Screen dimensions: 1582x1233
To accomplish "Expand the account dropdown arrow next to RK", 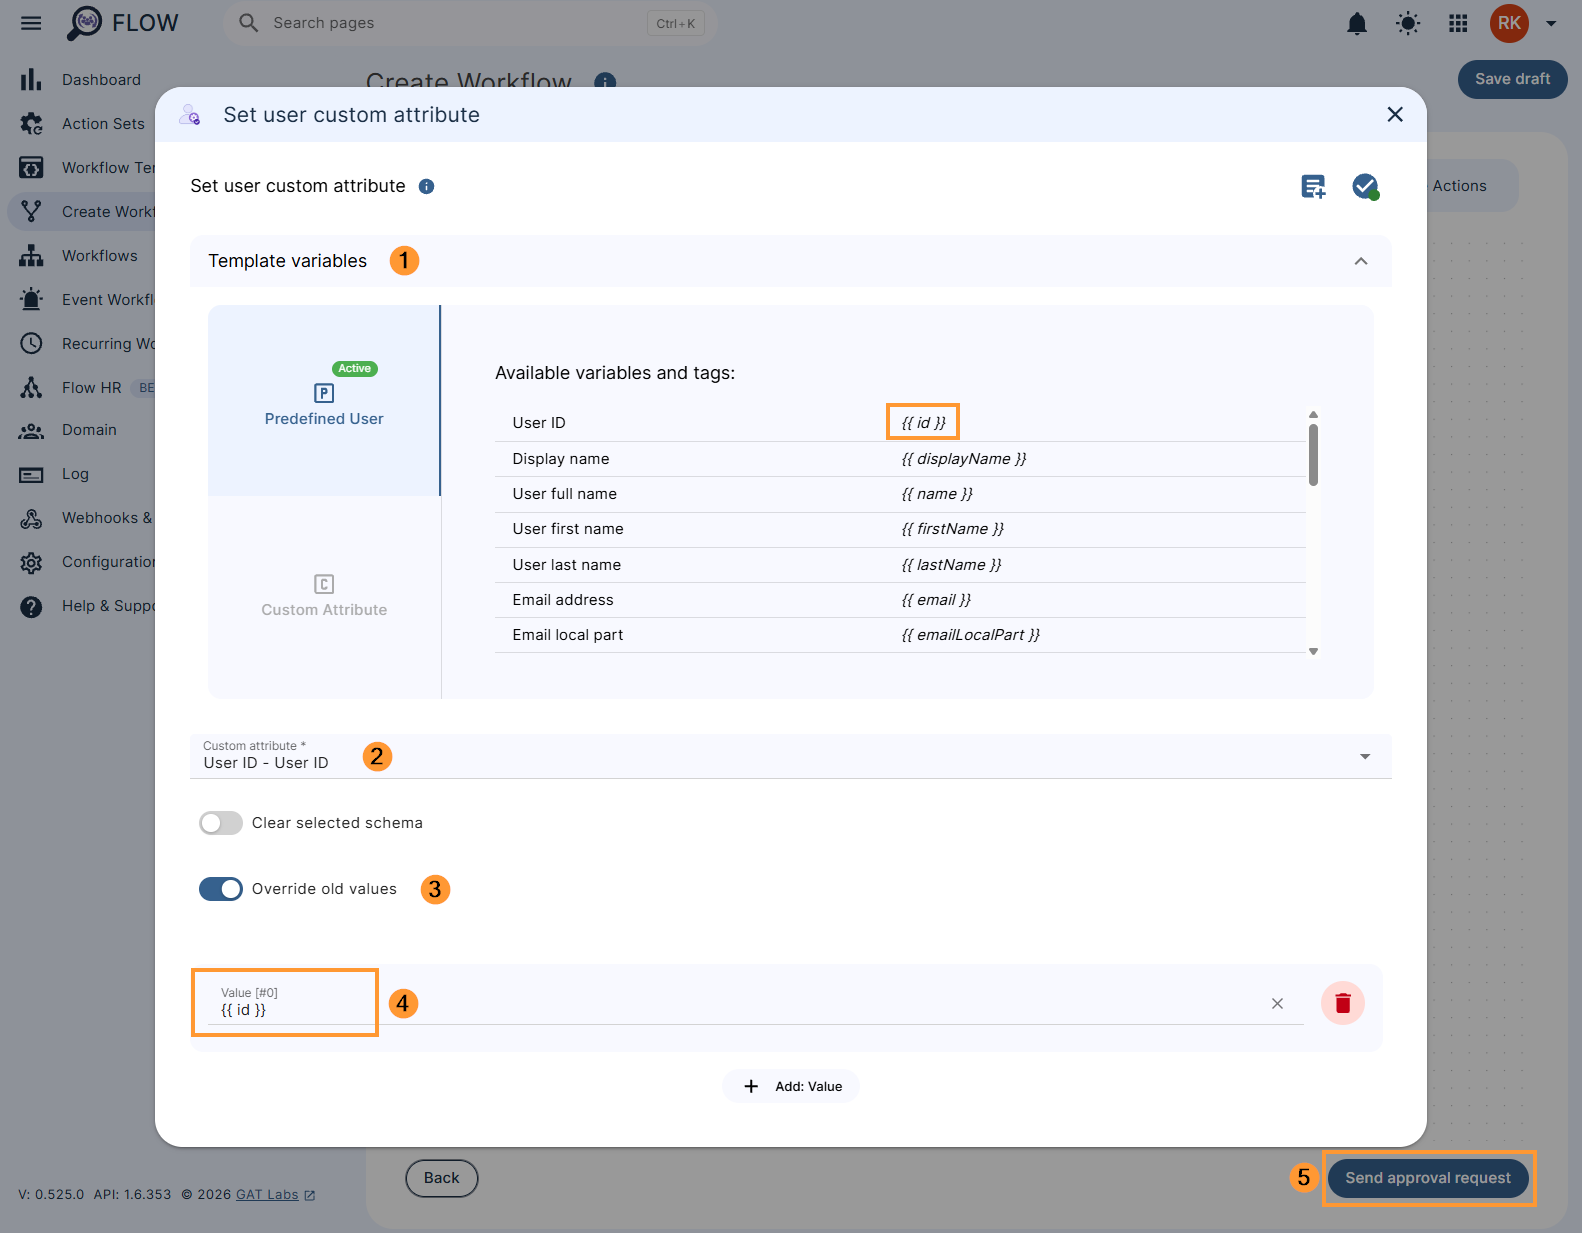I will pyautogui.click(x=1551, y=23).
